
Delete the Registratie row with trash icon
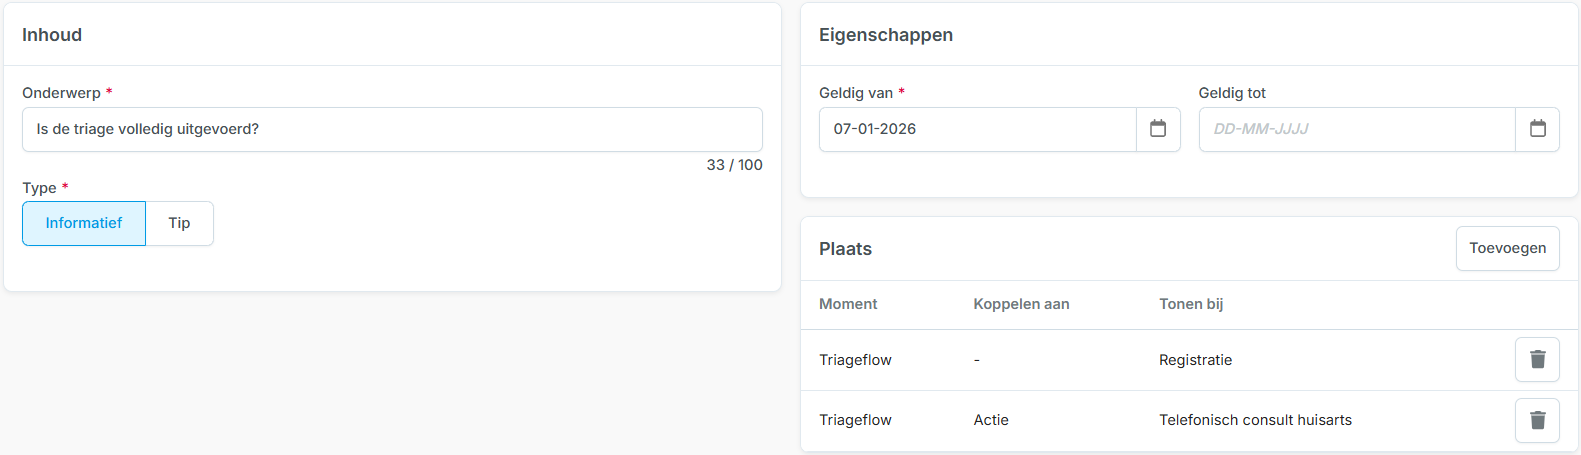click(x=1537, y=360)
